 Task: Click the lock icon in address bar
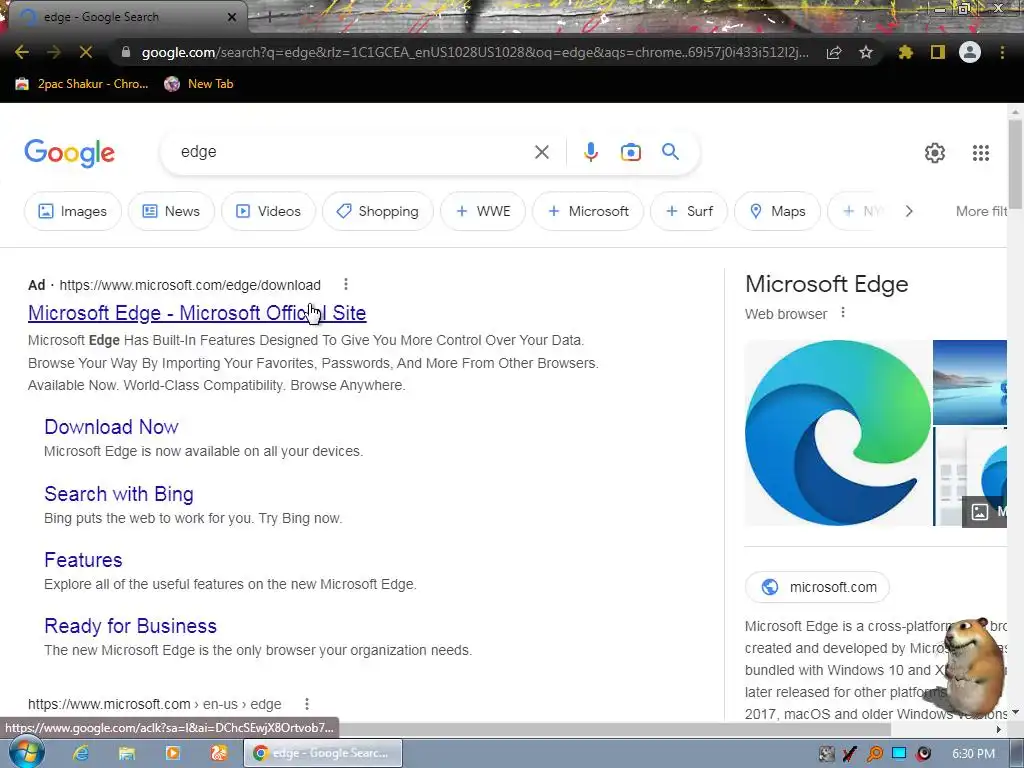(x=126, y=52)
